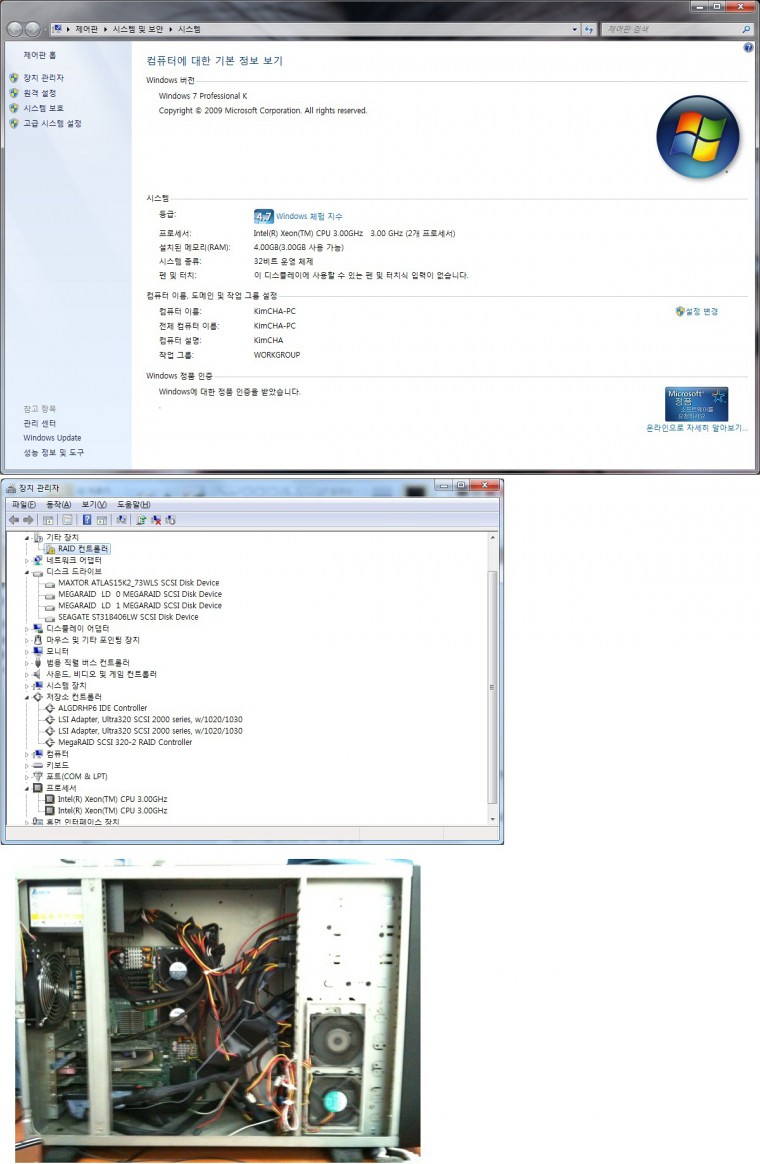The image size is (760, 1164).
Task: Open the Properties icon in Device Manager toolbar
Action: [67, 520]
